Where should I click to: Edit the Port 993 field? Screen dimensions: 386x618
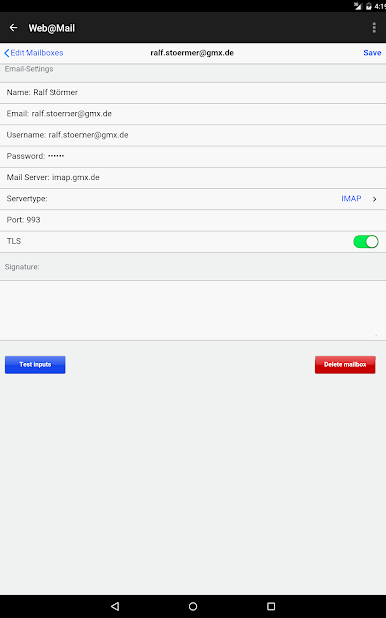[193, 220]
